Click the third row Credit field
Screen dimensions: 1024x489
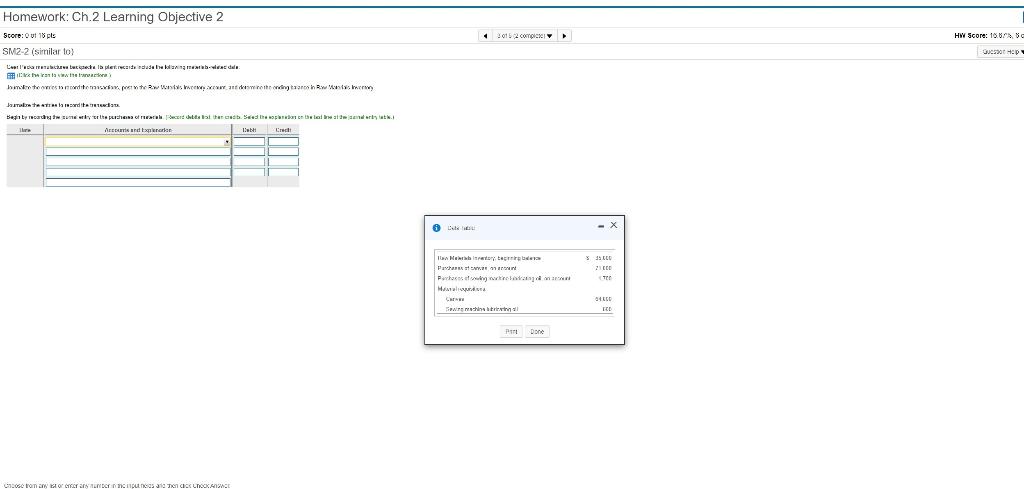[x=283, y=161]
